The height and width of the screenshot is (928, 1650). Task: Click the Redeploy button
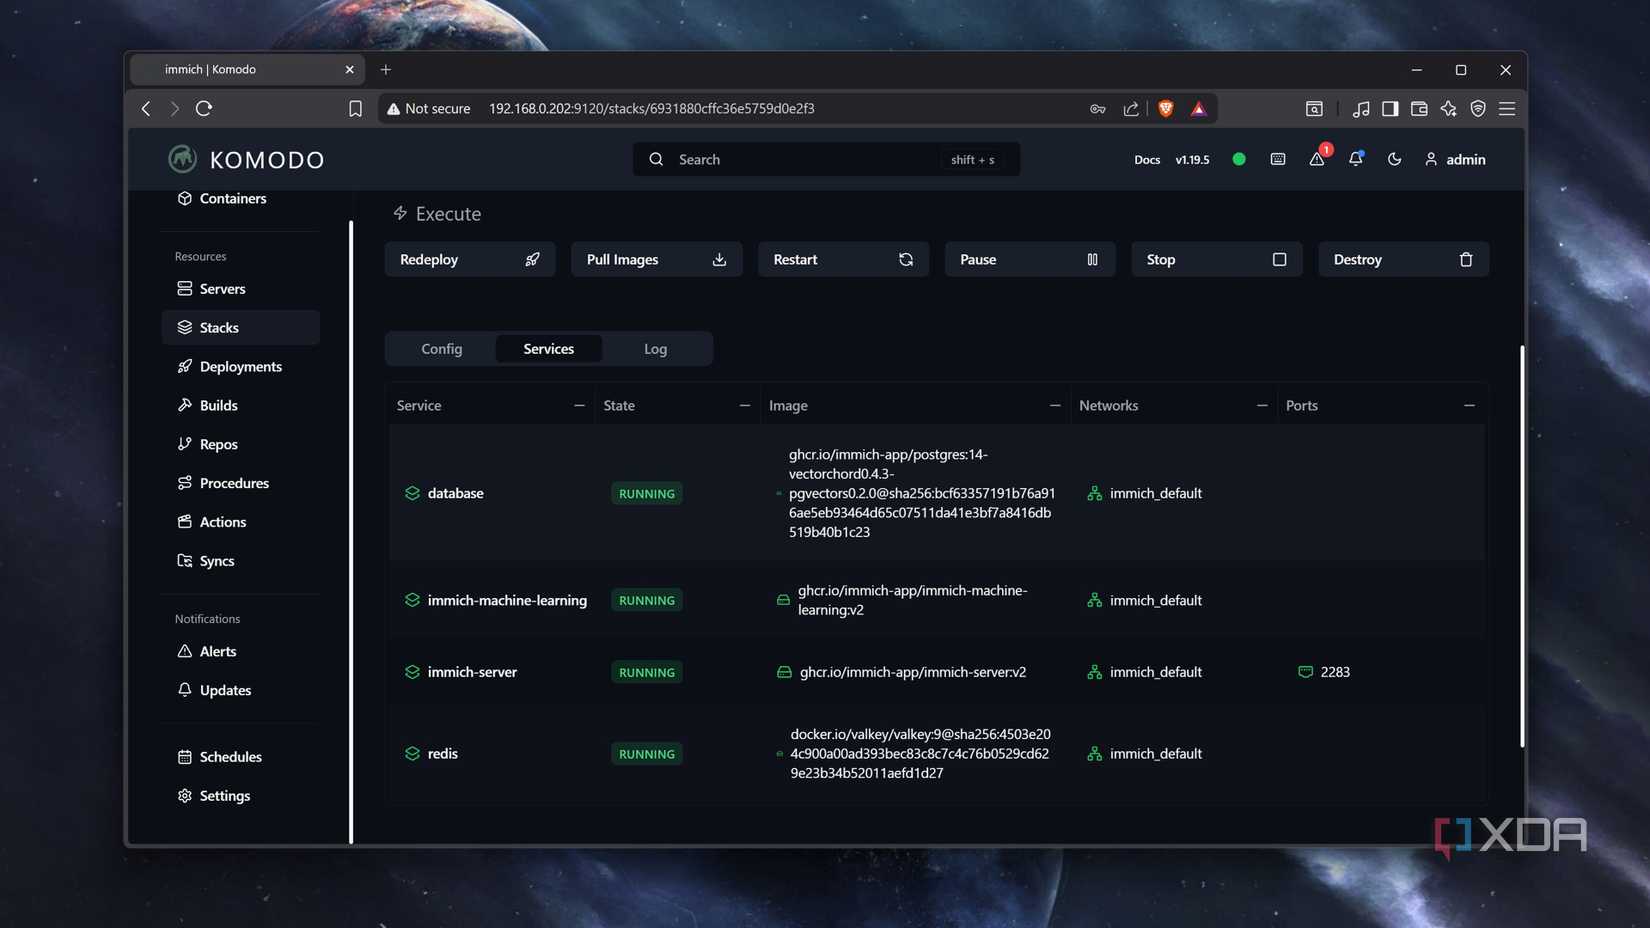(469, 259)
